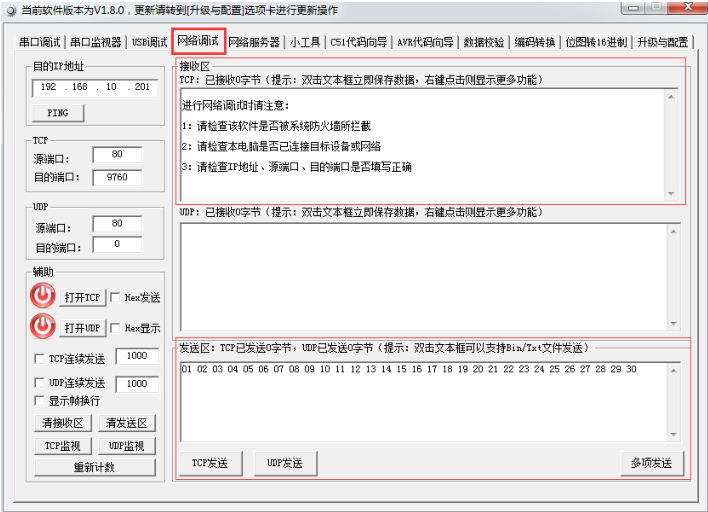
Task: Click the TCP发送 button
Action: pyautogui.click(x=210, y=463)
